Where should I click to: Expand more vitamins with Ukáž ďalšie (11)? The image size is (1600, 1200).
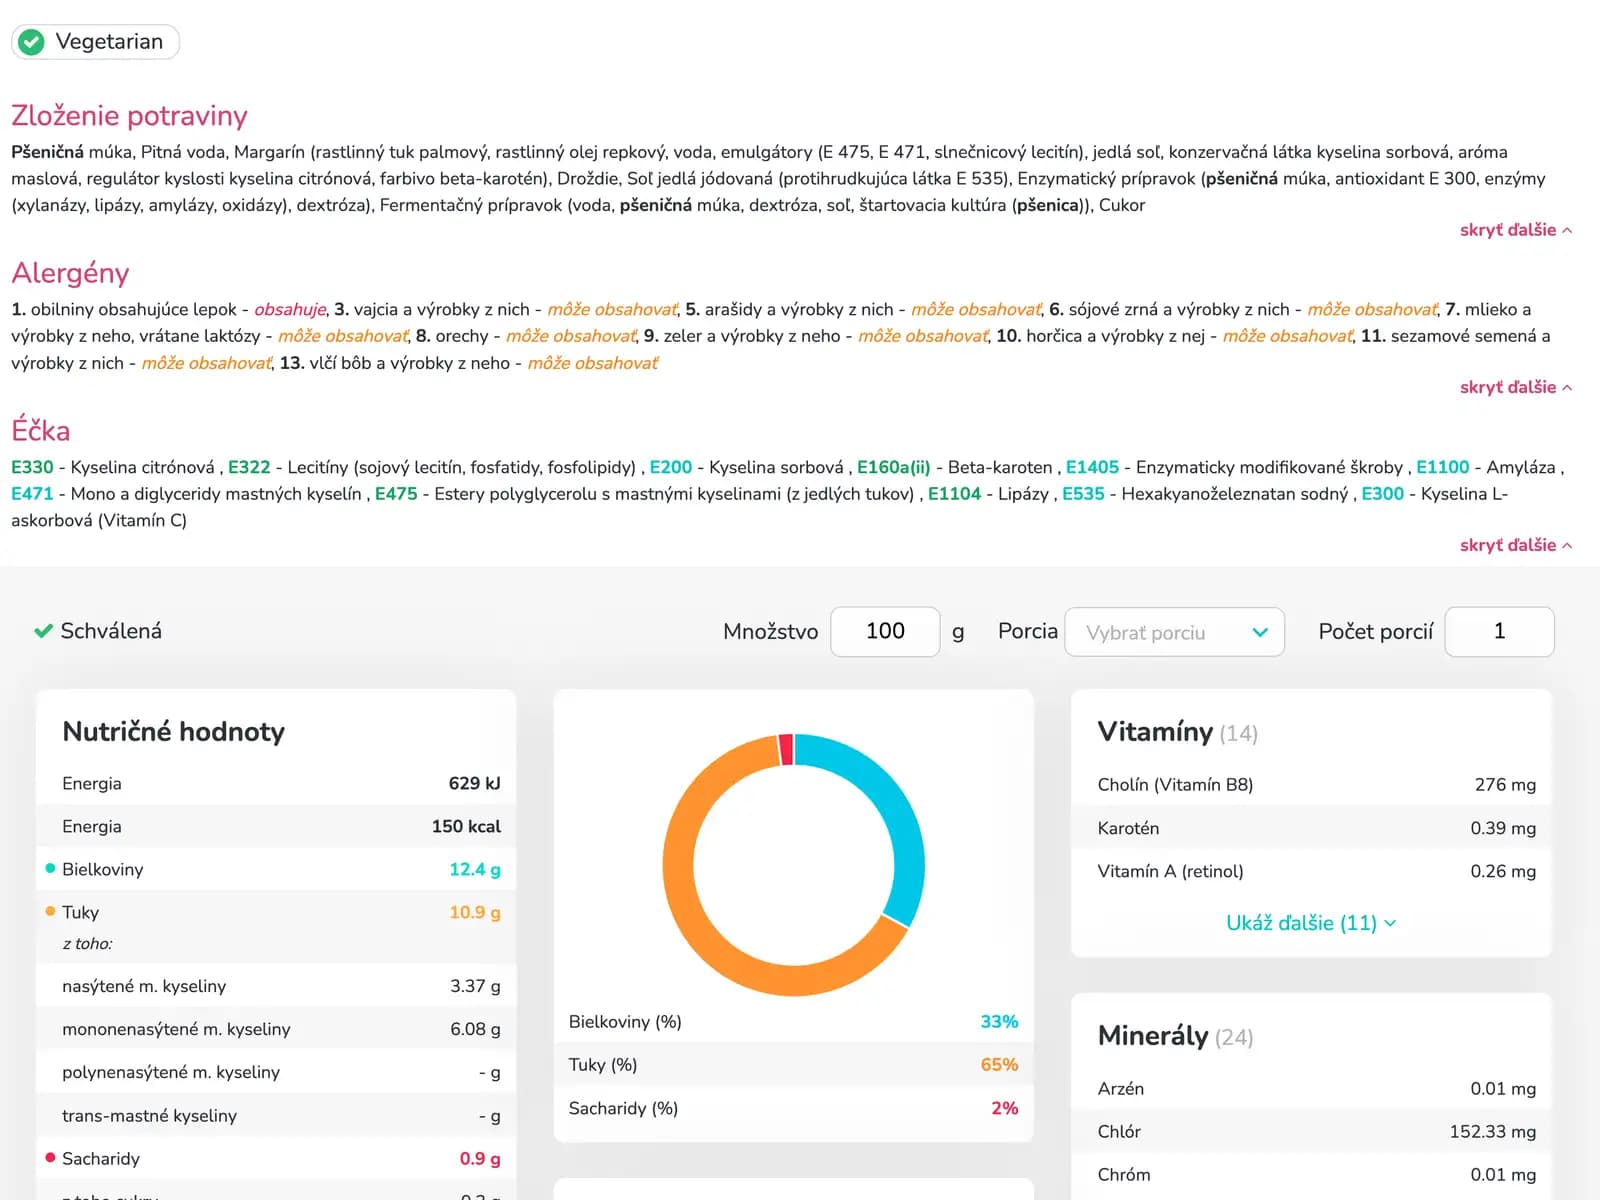click(1310, 923)
